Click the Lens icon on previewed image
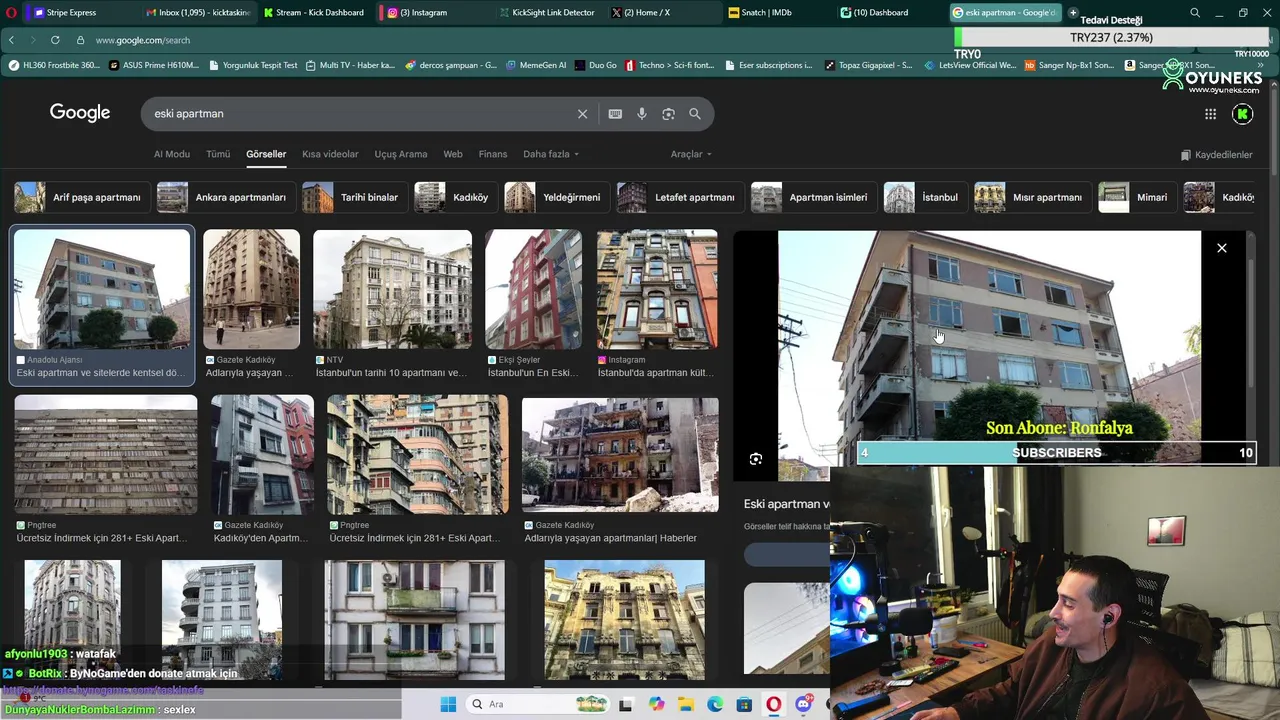1280x720 pixels. [x=756, y=459]
